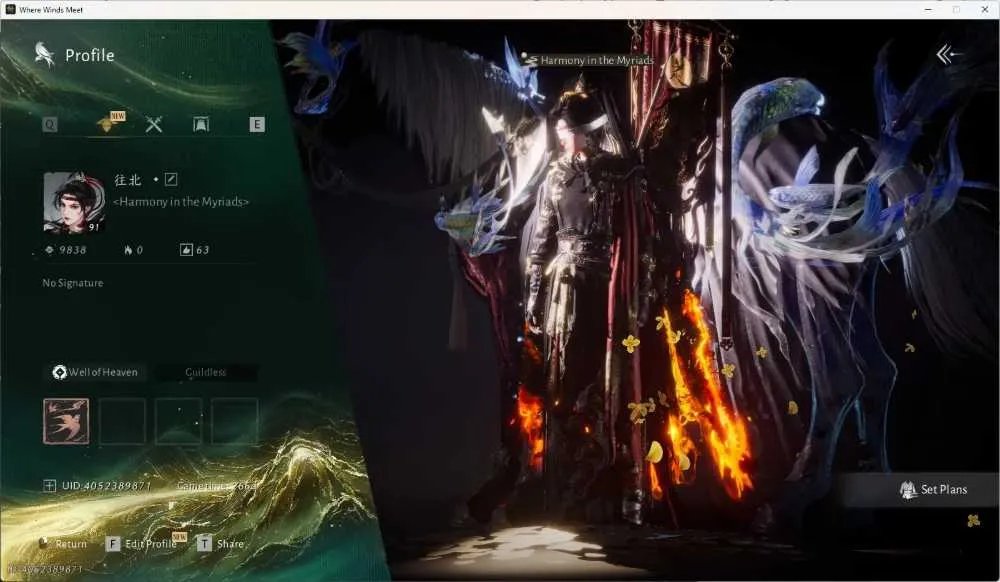The height and width of the screenshot is (582, 1000).
Task: Switch to the gate-shaped tab icon
Action: 201,124
